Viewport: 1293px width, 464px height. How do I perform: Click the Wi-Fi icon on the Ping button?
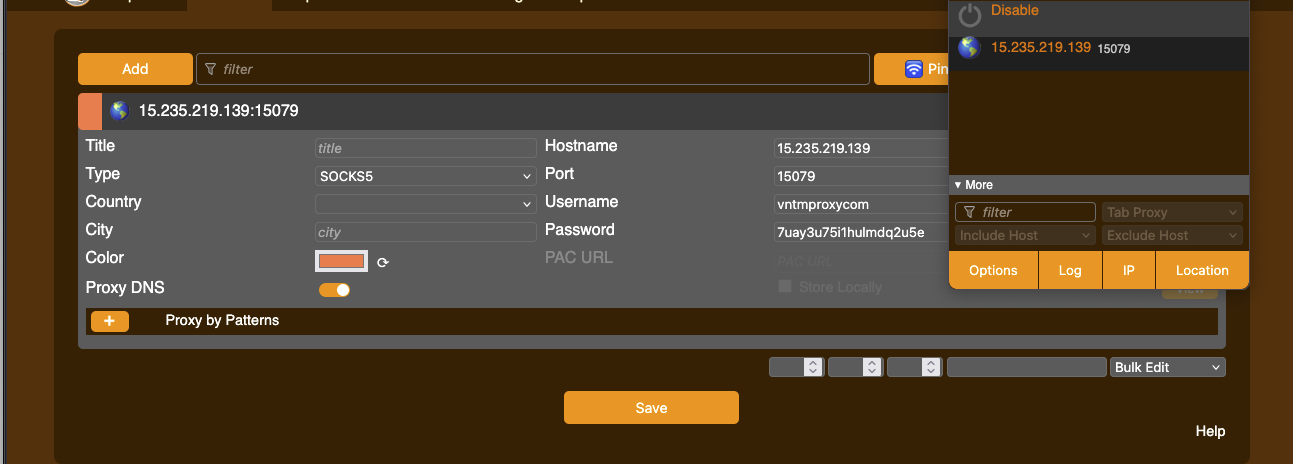click(x=913, y=69)
